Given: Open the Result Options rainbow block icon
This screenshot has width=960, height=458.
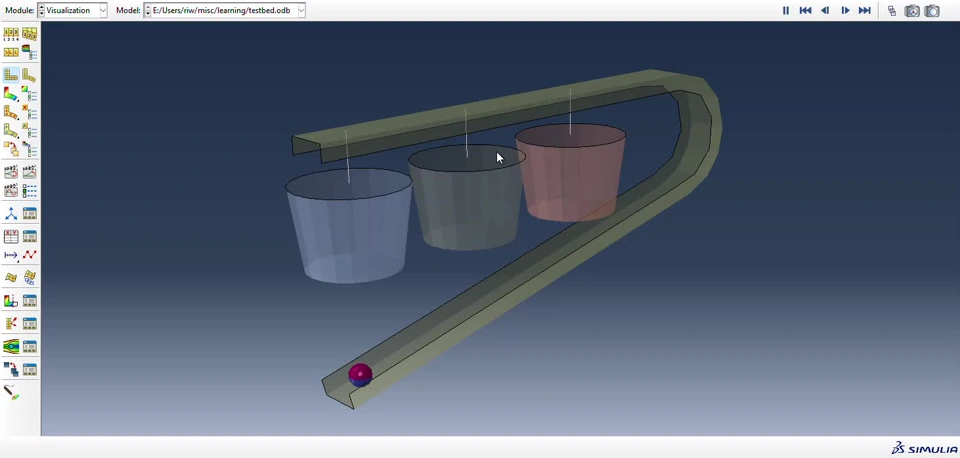Looking at the screenshot, I should tap(29, 52).
